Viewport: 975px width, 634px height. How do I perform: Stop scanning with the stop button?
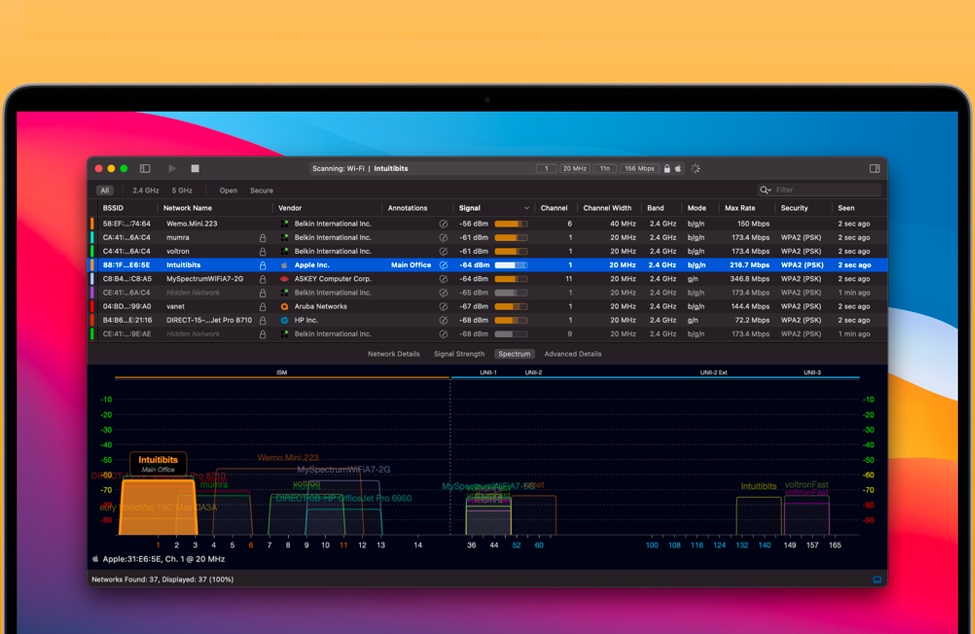point(195,169)
